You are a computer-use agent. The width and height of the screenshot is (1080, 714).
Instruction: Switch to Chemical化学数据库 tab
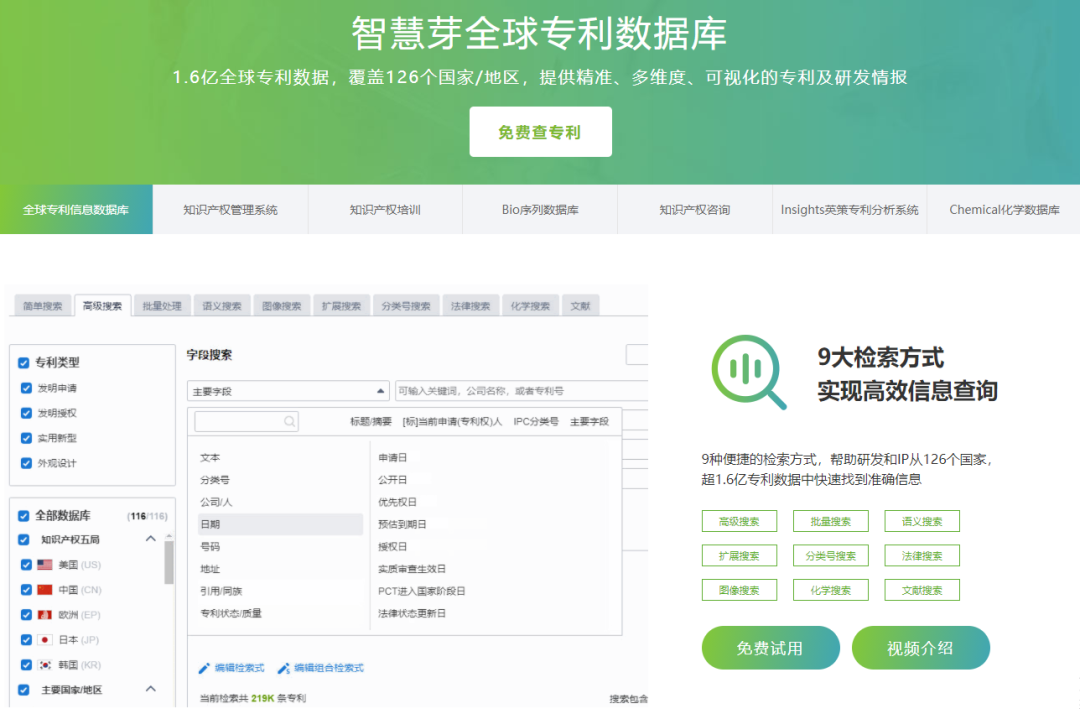point(1004,209)
